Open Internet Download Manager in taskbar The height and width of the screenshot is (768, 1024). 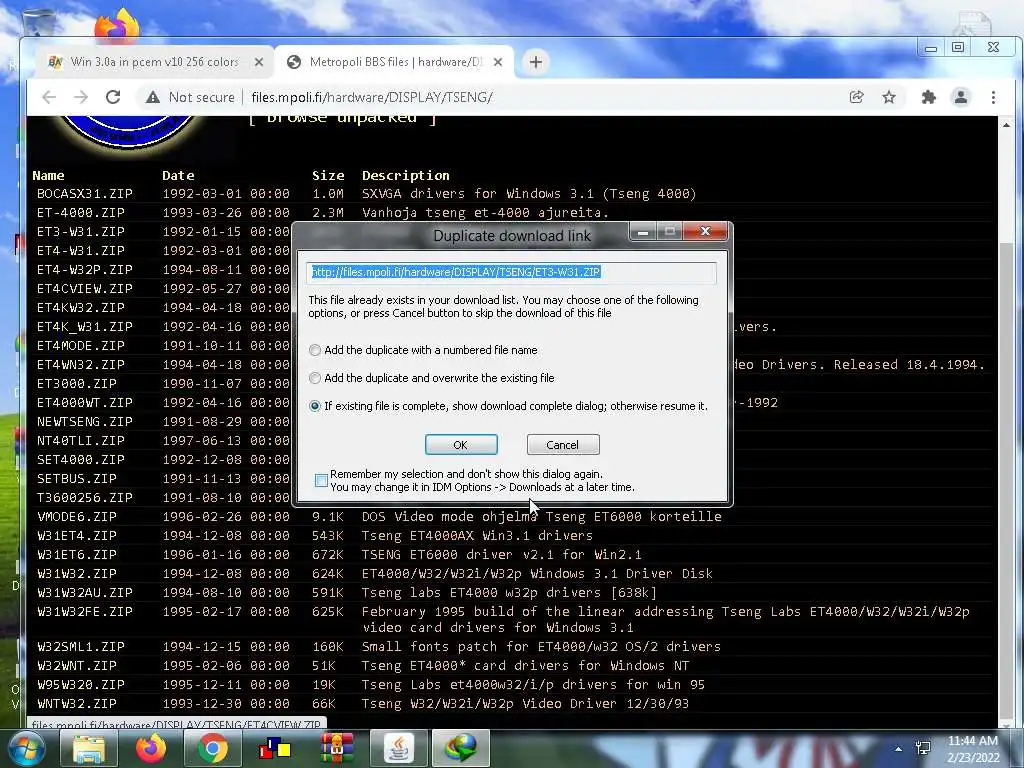click(x=461, y=748)
